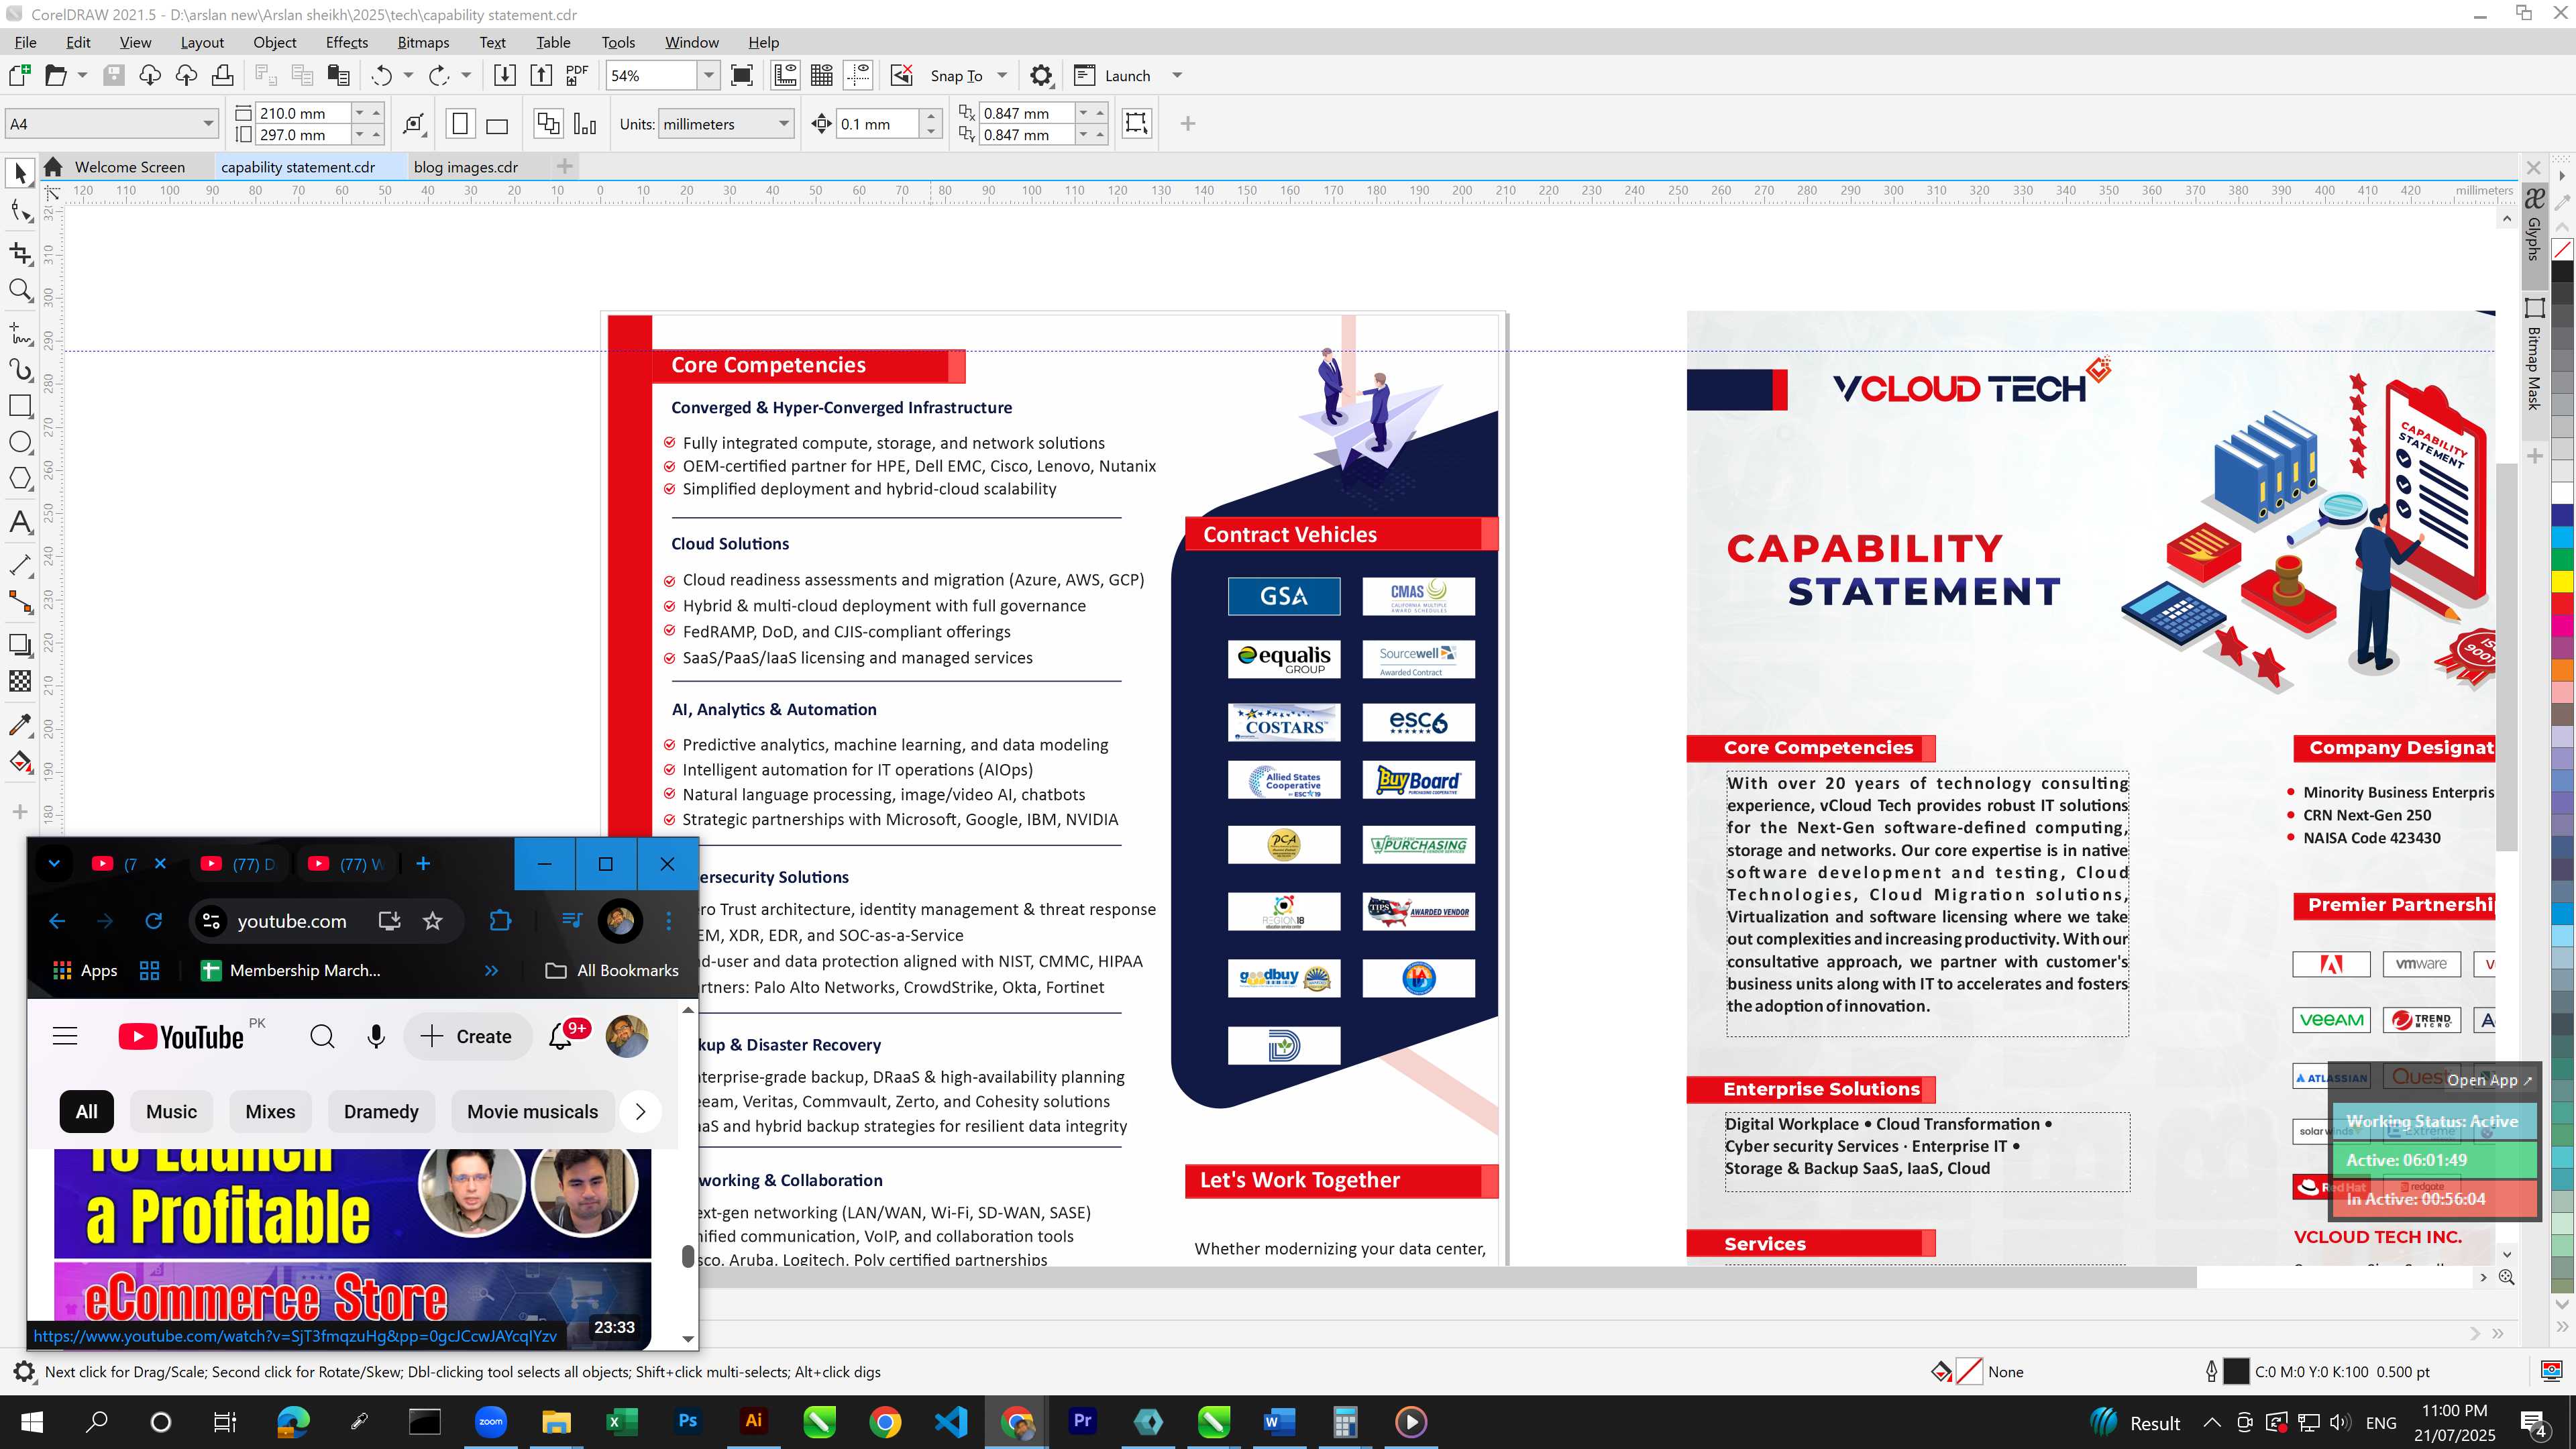
Task: Toggle Show grid button
Action: click(x=822, y=76)
